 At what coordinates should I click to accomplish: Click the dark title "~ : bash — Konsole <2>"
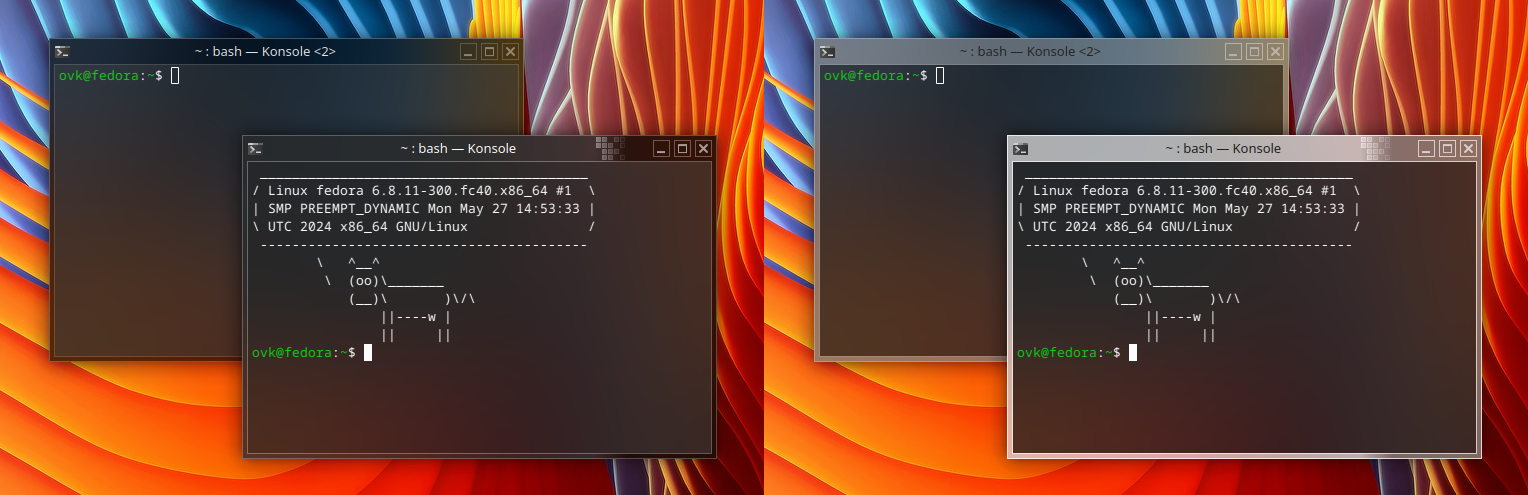tap(265, 51)
